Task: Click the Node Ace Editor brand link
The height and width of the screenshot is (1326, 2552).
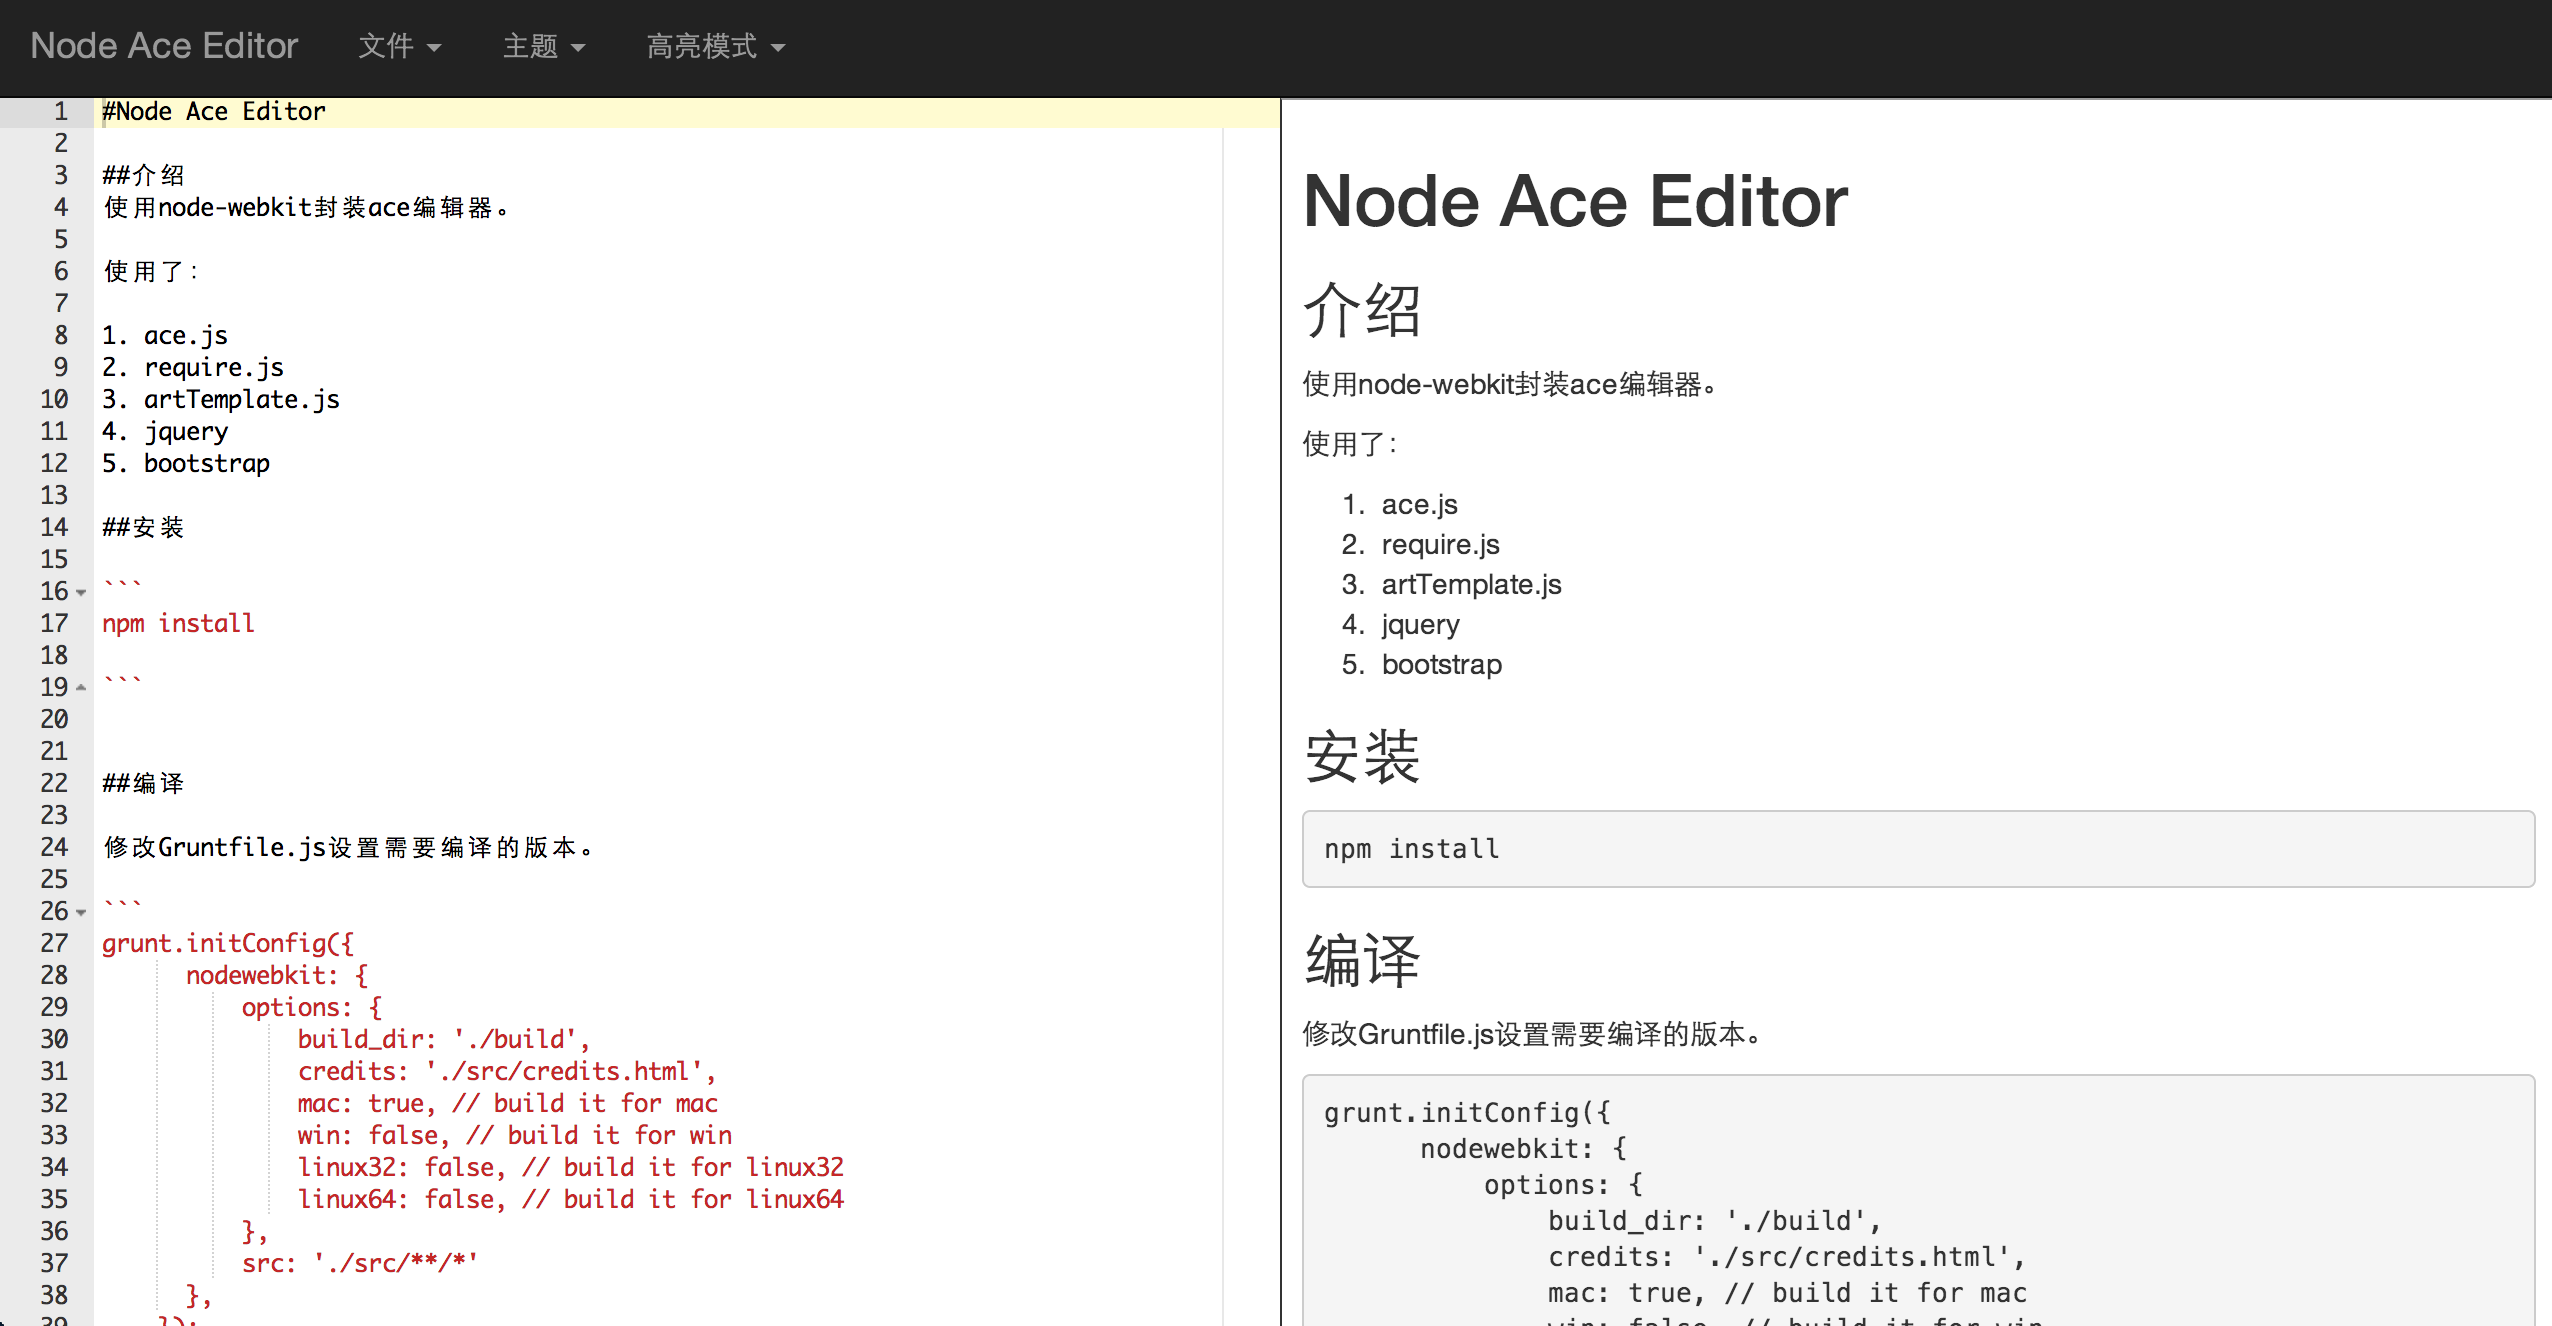Action: tap(164, 46)
